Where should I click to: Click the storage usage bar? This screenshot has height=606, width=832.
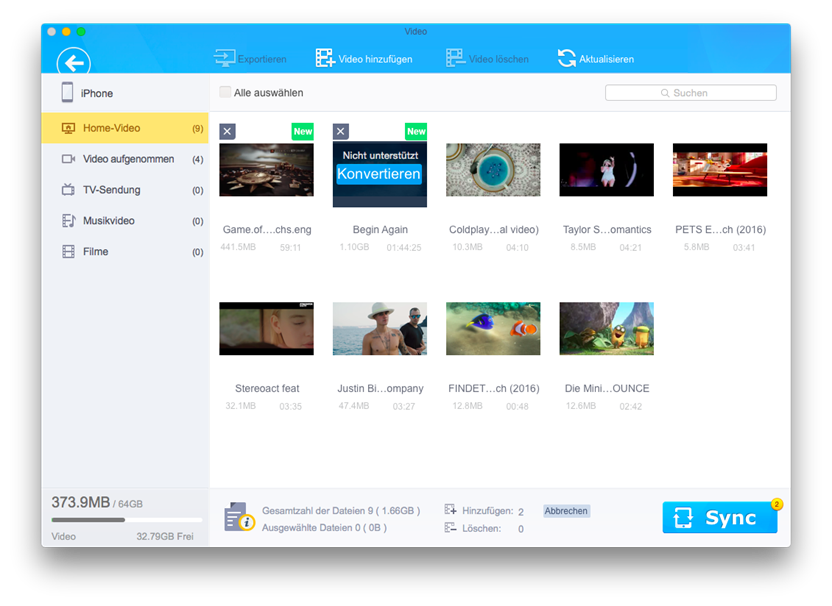coord(126,520)
